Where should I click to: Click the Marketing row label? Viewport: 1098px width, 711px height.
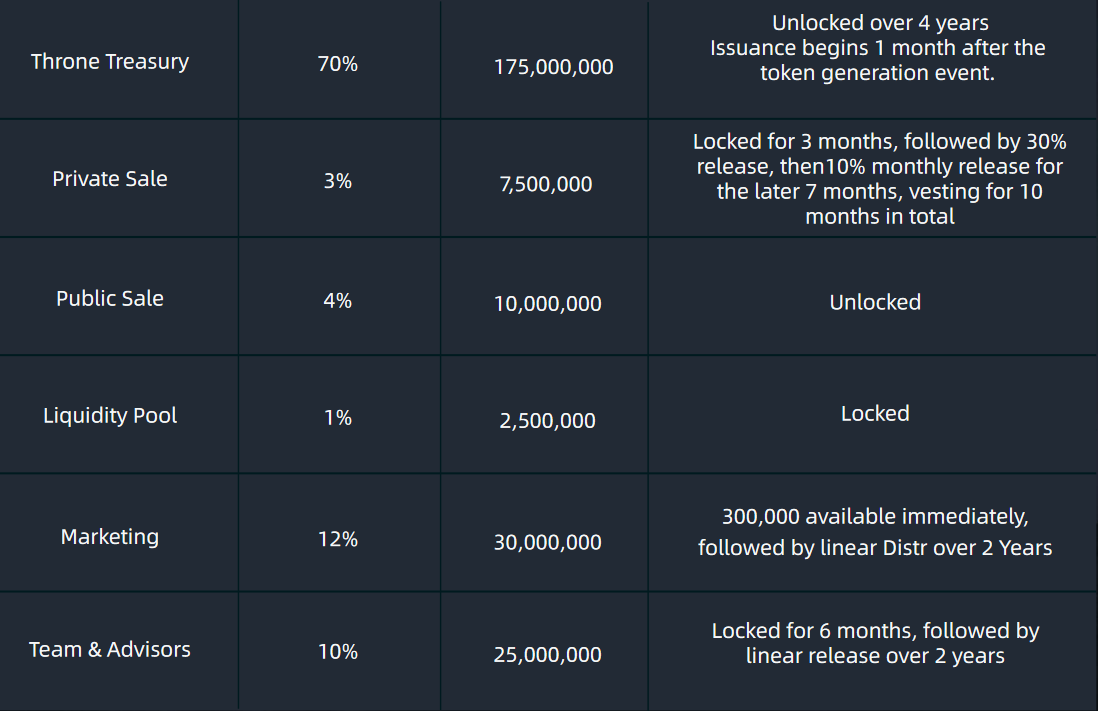click(x=110, y=537)
